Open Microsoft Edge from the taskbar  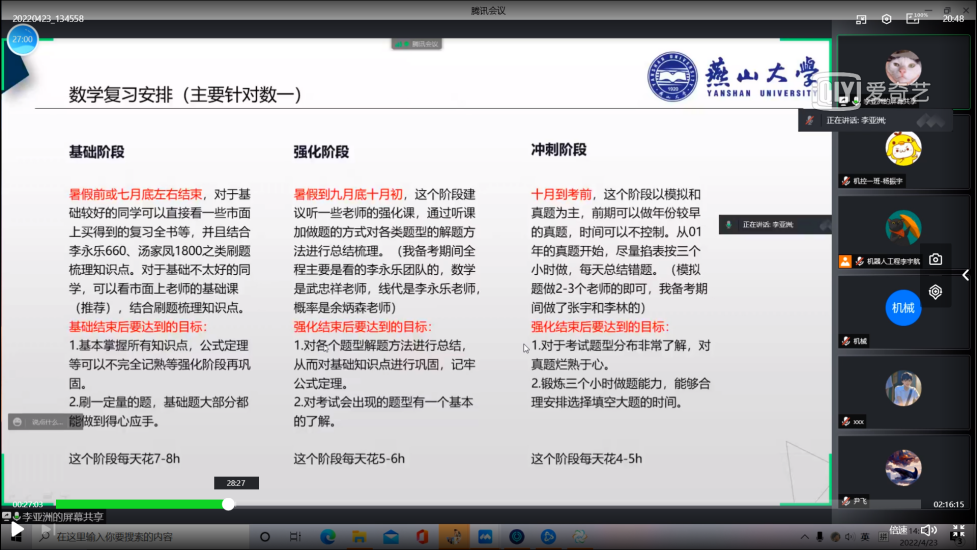(x=327, y=537)
